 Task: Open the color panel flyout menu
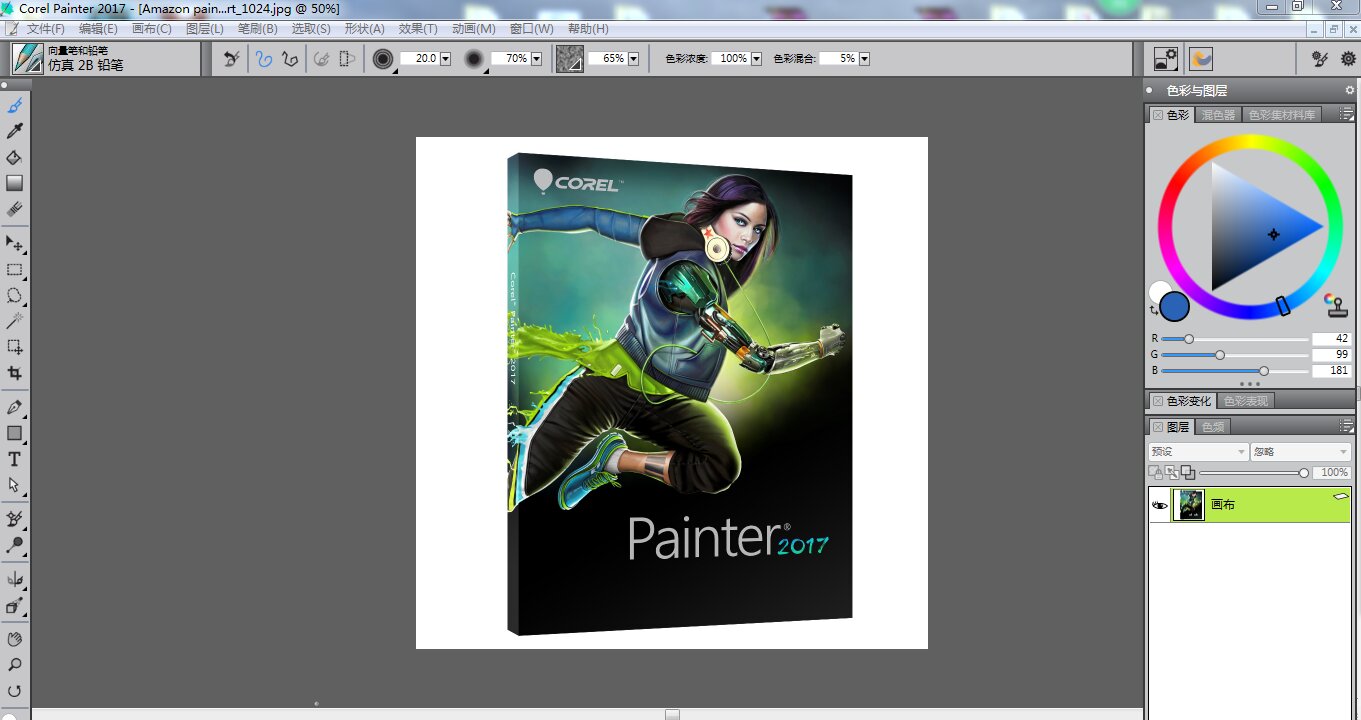tap(1347, 115)
